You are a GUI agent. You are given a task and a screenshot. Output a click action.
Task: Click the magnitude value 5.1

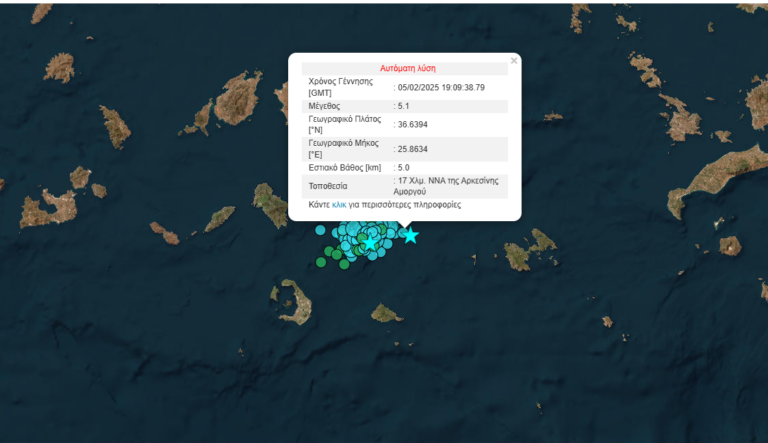point(404,105)
